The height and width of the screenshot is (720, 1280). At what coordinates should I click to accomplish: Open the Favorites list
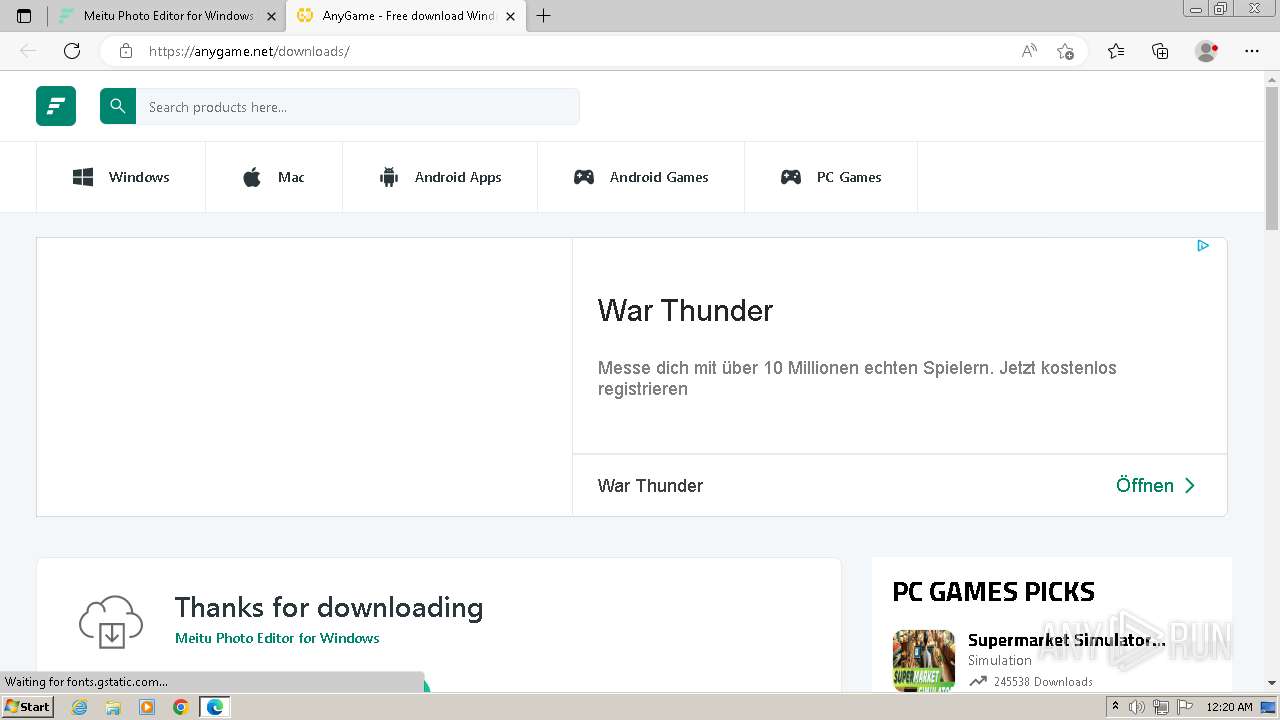[1116, 51]
